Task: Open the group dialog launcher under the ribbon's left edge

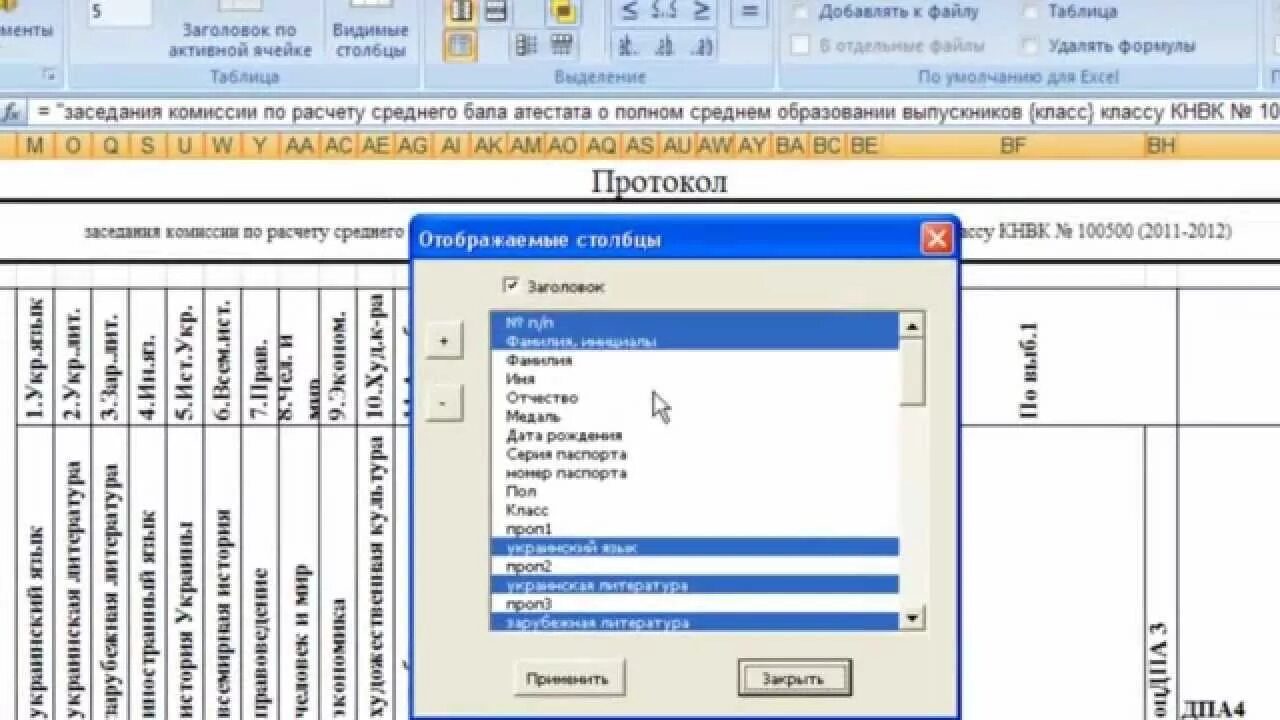Action: pyautogui.click(x=48, y=76)
